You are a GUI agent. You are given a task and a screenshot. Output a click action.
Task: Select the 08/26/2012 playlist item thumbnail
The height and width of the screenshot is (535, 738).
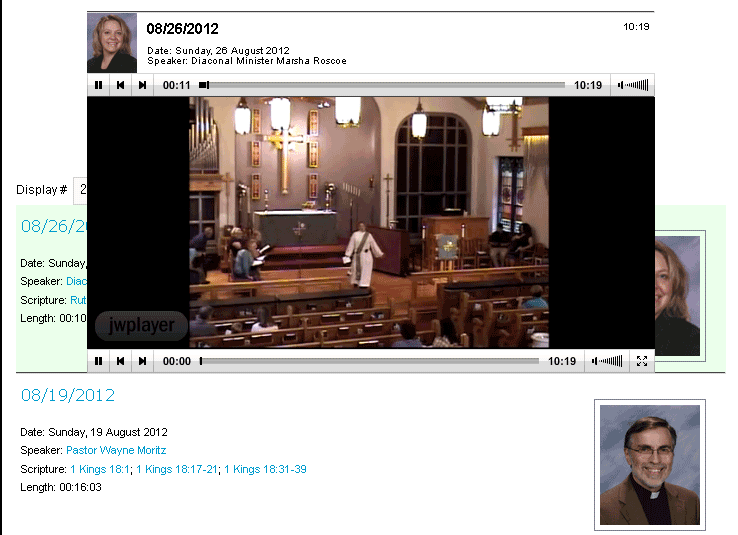tap(112, 43)
